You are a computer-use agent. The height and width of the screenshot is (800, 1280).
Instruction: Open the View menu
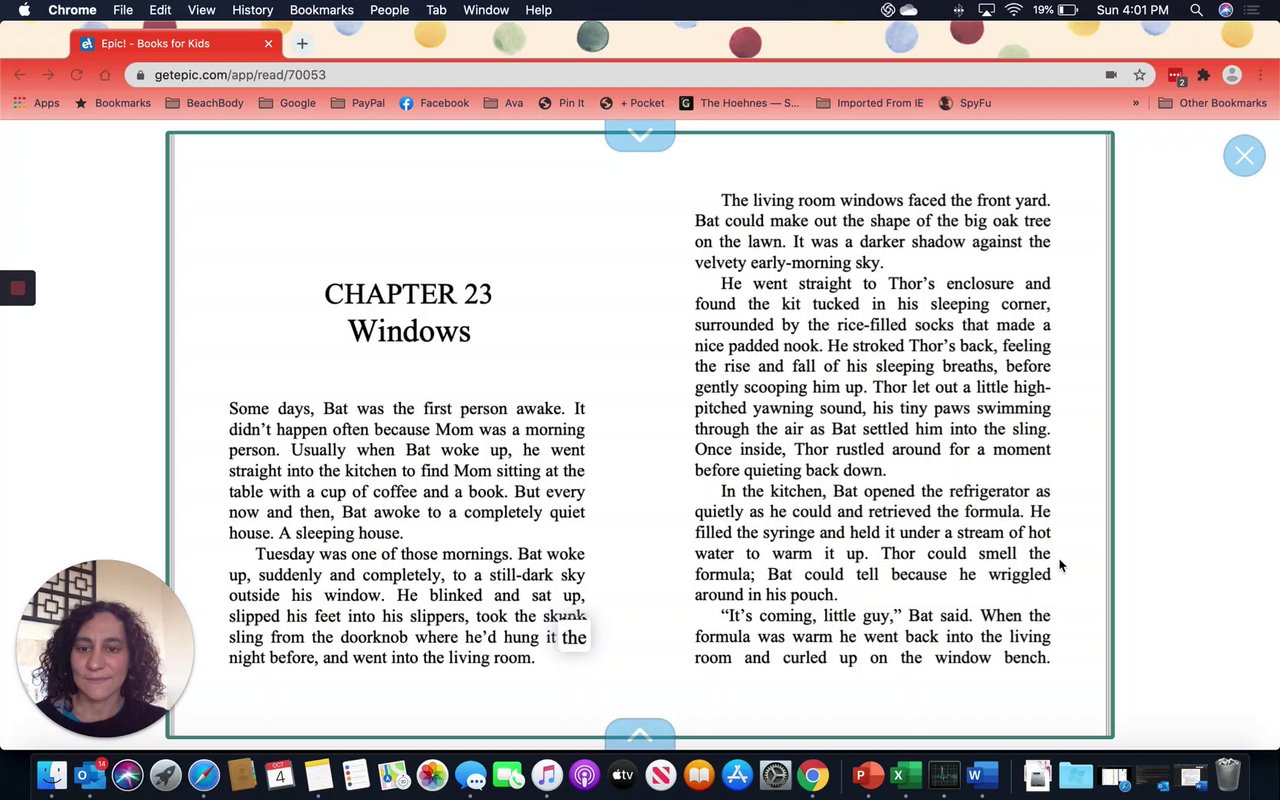click(x=201, y=10)
